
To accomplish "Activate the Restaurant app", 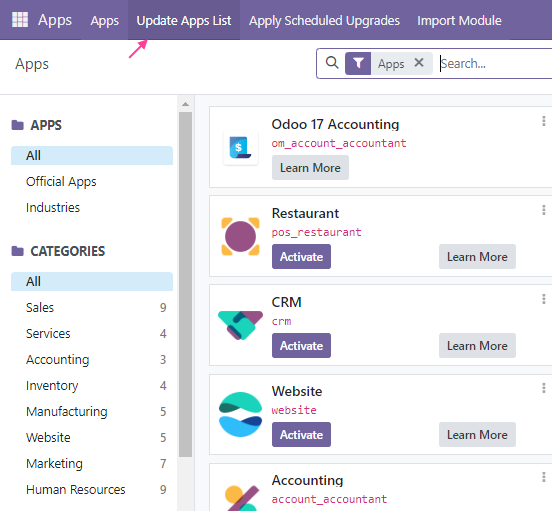I will pyautogui.click(x=301, y=257).
